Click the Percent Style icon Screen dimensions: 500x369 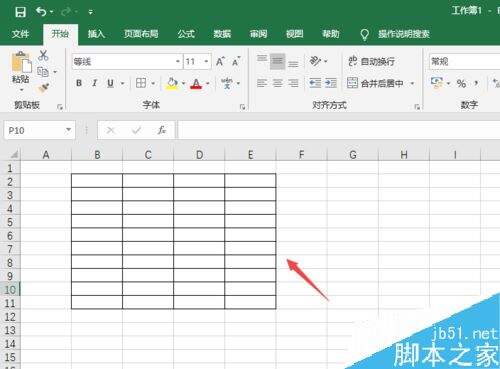click(x=461, y=83)
